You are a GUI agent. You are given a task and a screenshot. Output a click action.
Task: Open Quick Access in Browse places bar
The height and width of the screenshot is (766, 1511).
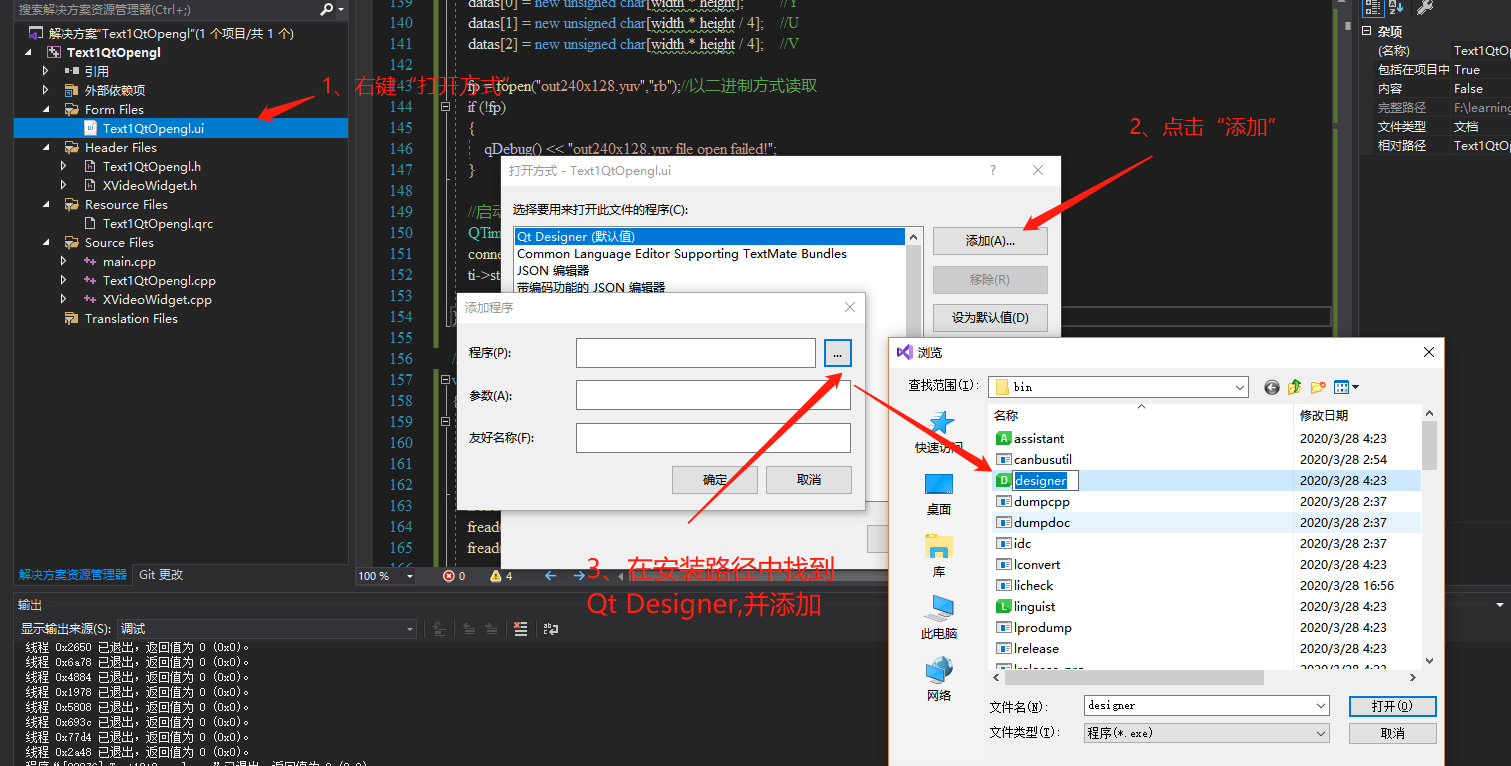click(x=939, y=434)
